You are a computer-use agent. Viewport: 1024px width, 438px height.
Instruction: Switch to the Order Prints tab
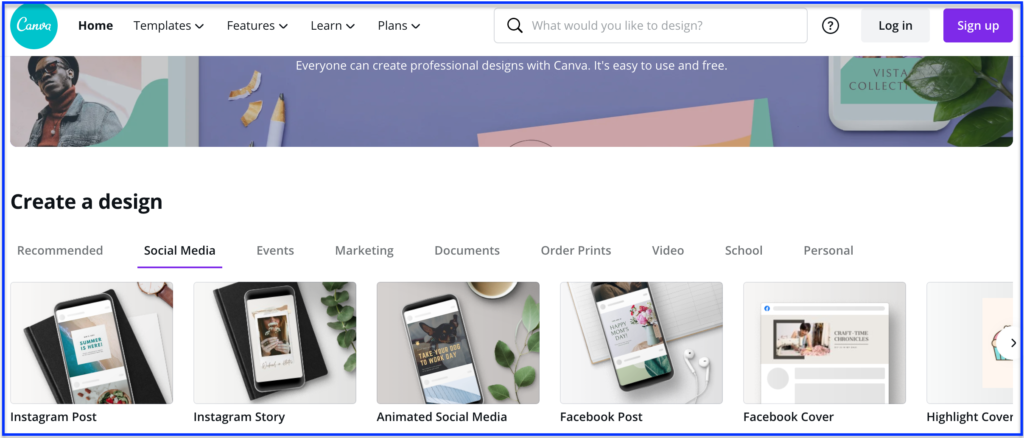(x=576, y=251)
